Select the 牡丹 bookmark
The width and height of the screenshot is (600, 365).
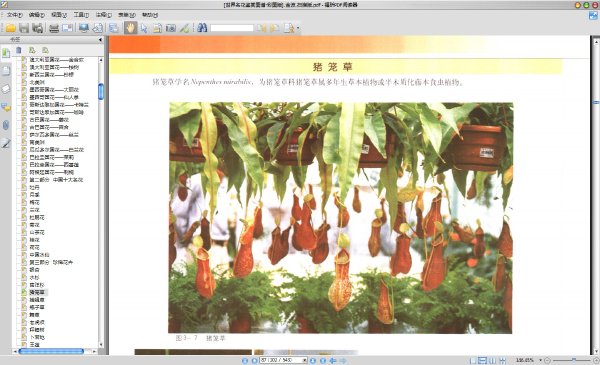coord(34,187)
